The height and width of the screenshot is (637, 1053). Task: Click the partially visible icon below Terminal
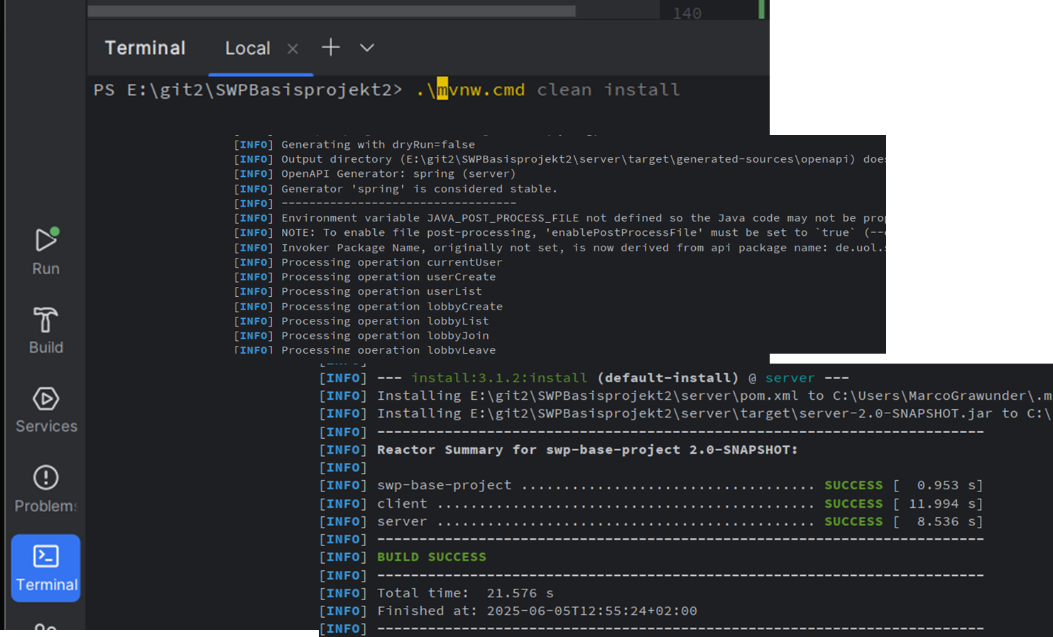tap(46, 629)
